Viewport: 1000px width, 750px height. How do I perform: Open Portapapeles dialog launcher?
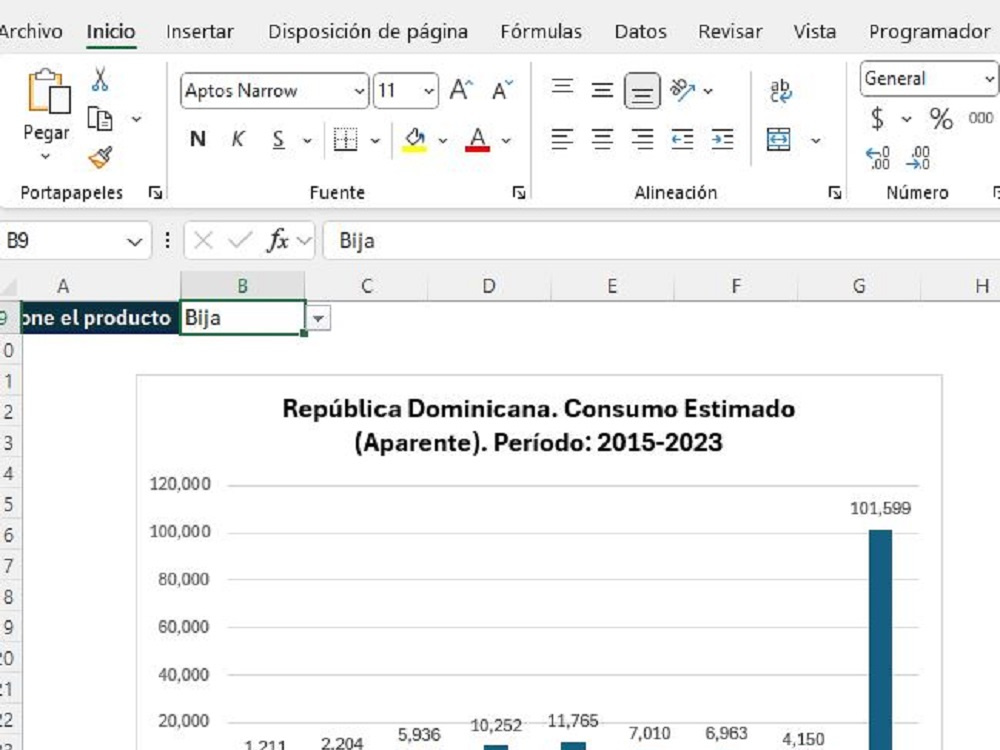click(x=155, y=193)
